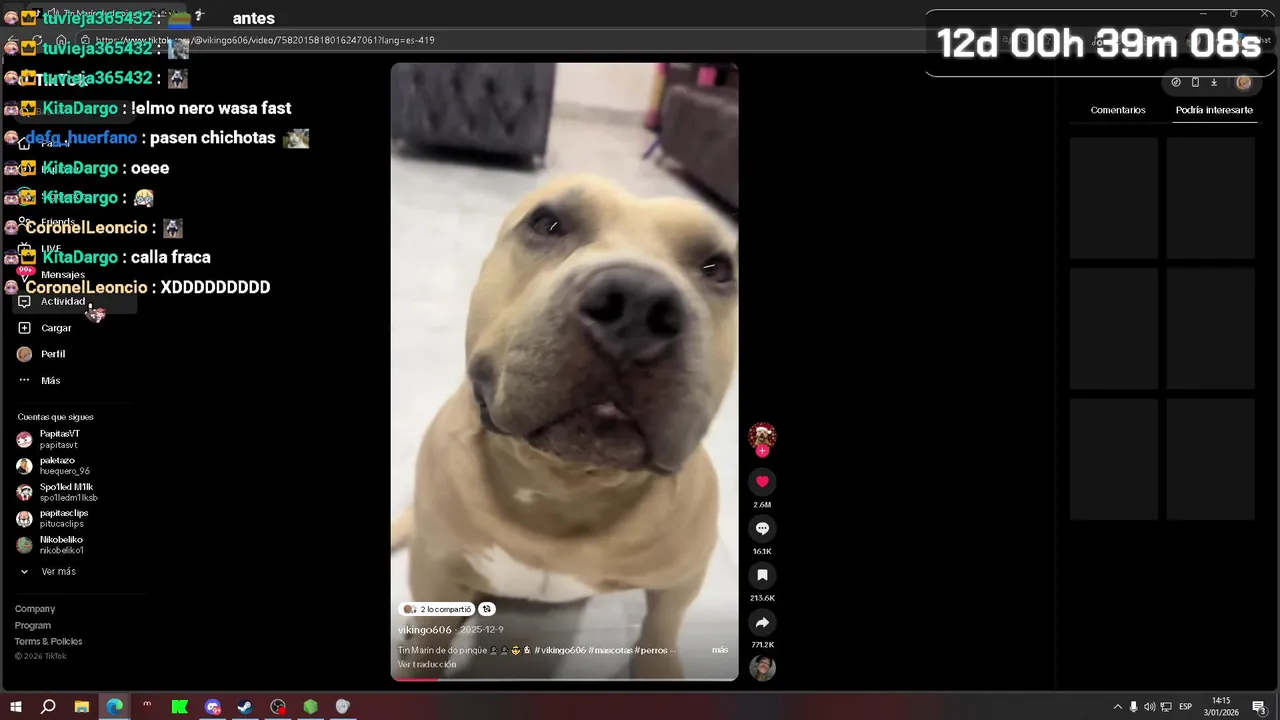
Task: Open #mascotas hashtag
Action: 610,650
